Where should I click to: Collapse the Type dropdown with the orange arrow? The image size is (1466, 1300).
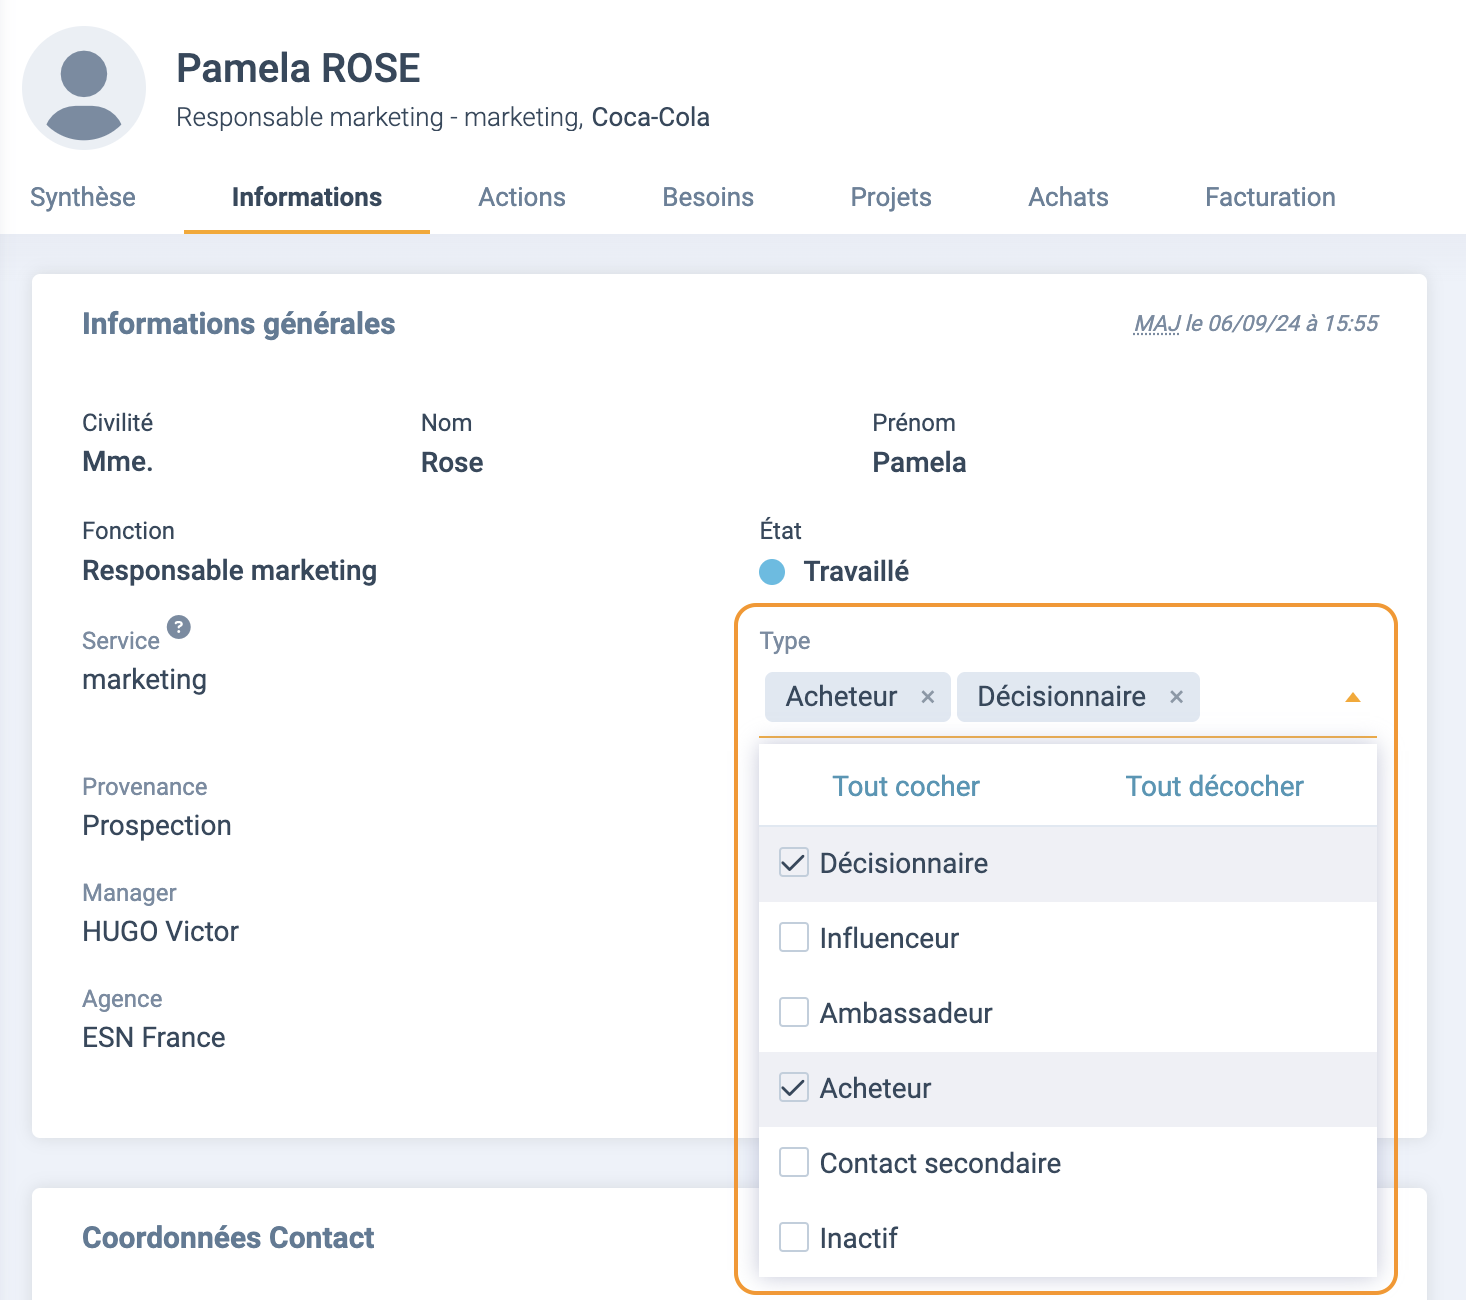1353,697
